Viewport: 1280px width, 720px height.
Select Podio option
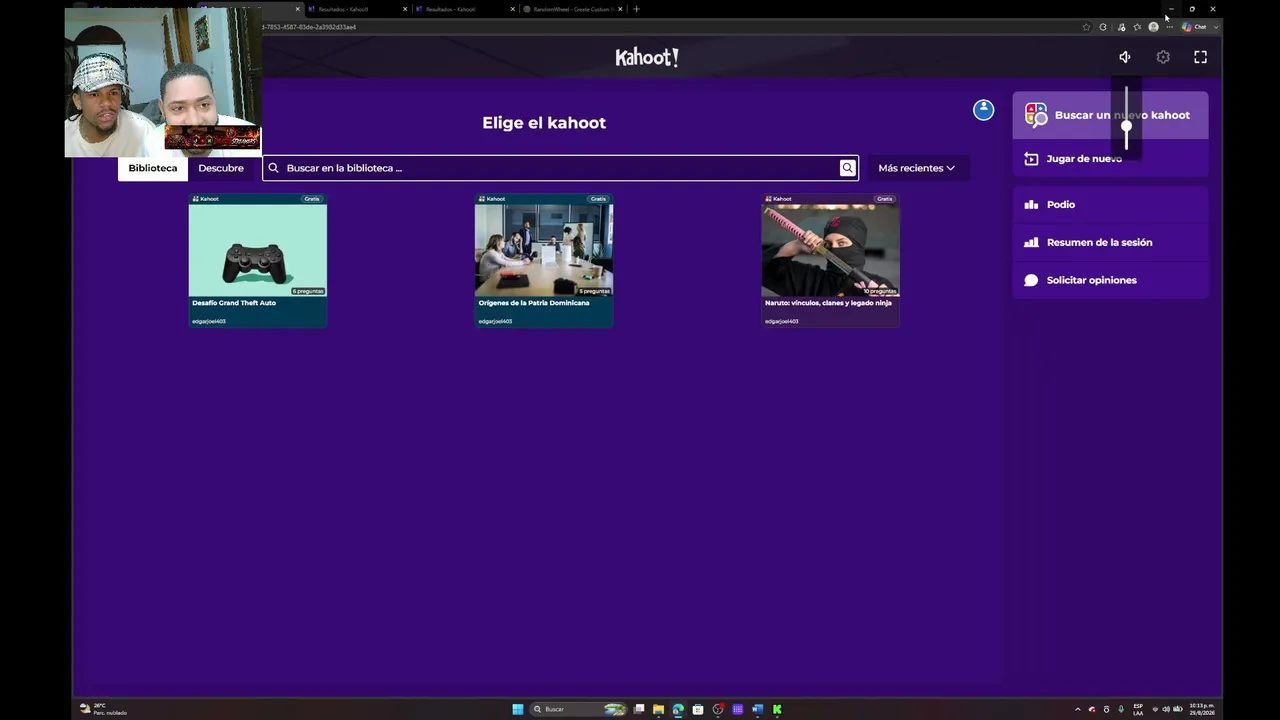tap(1110, 205)
